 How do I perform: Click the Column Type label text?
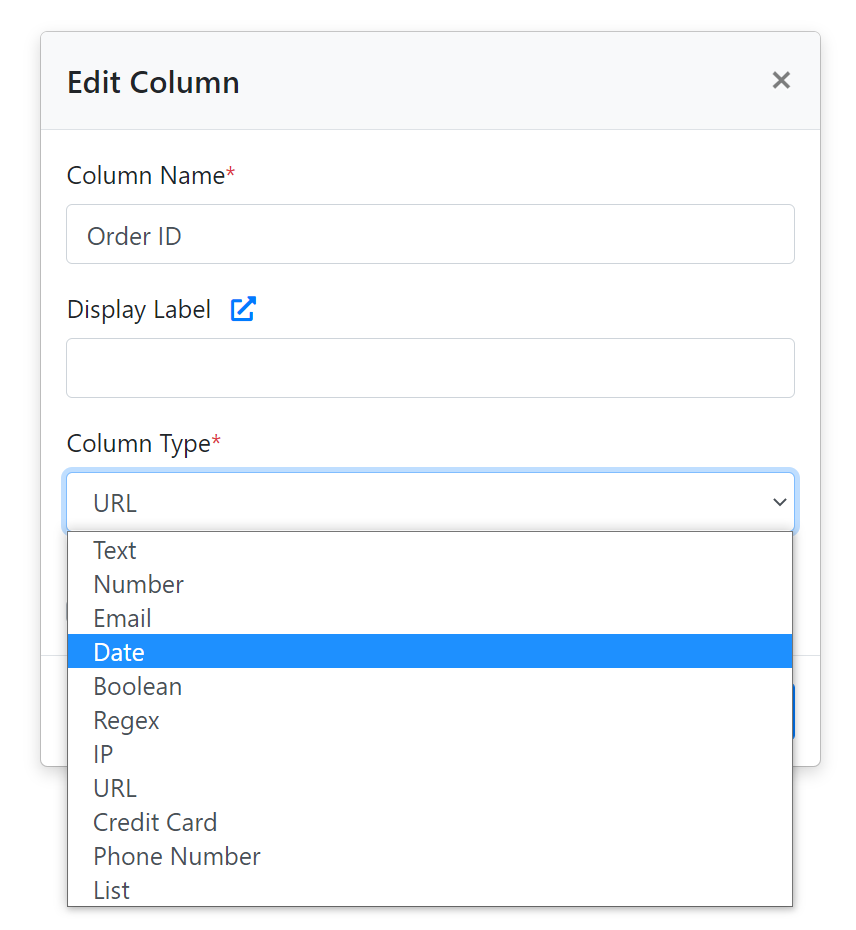click(138, 444)
